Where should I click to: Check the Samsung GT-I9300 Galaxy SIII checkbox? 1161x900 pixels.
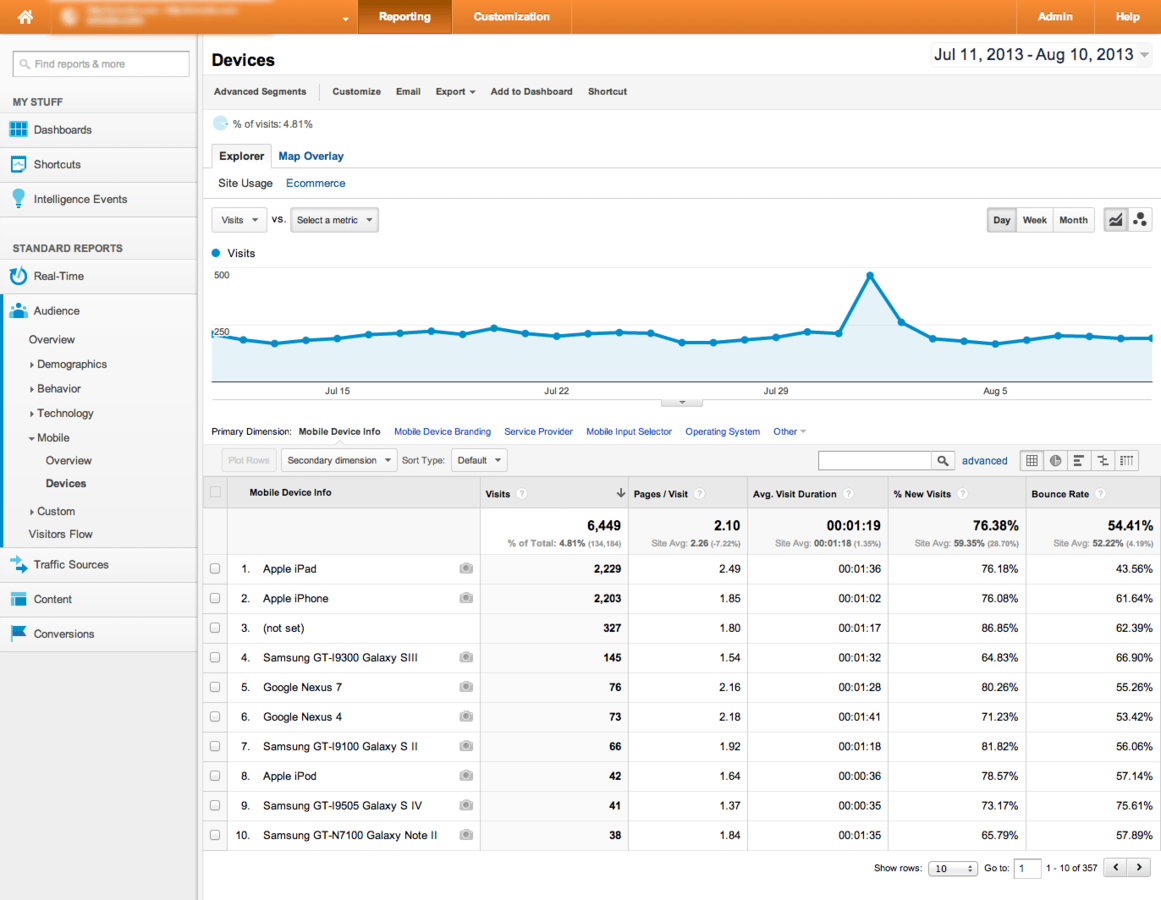pyautogui.click(x=215, y=657)
